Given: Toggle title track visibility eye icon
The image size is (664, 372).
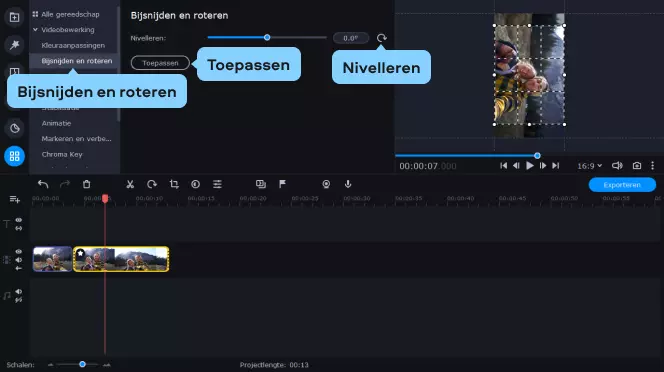Looking at the screenshot, I should (19, 220).
